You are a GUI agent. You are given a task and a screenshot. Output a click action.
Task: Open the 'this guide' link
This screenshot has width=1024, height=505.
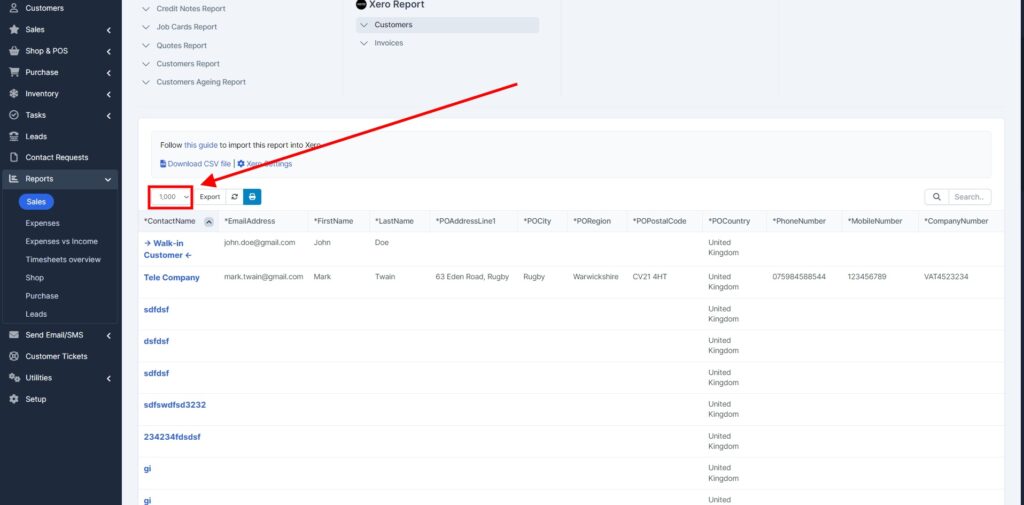point(200,145)
